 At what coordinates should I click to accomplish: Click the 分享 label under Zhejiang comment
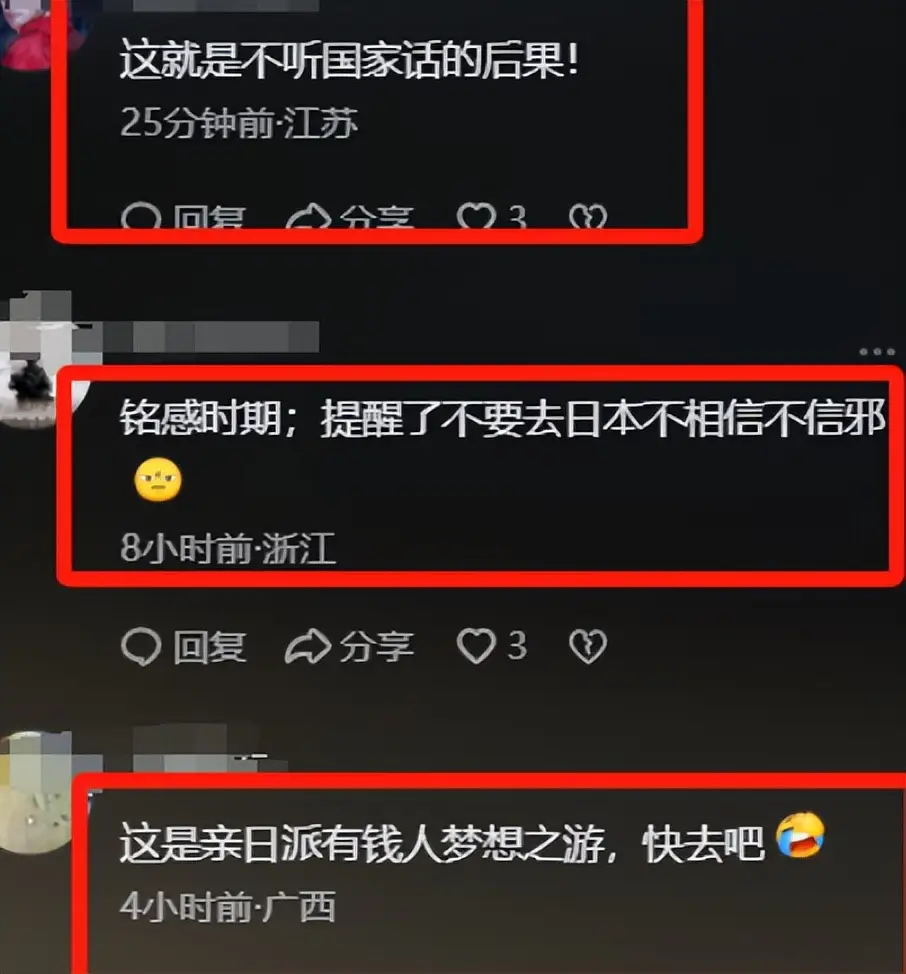coord(376,647)
